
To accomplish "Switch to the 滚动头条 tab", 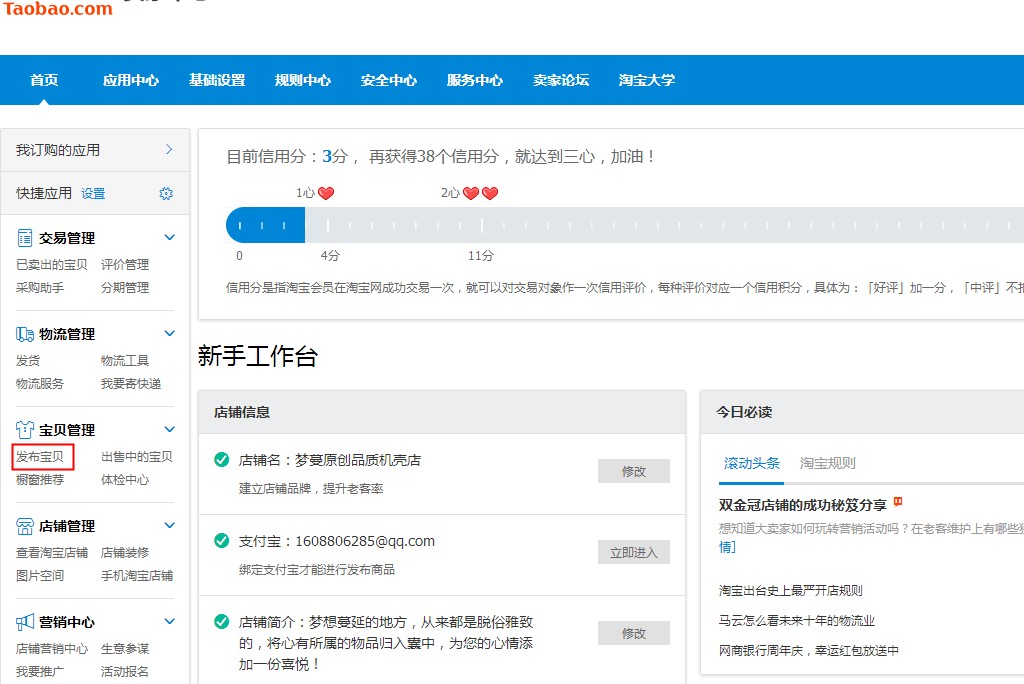I will coord(752,463).
